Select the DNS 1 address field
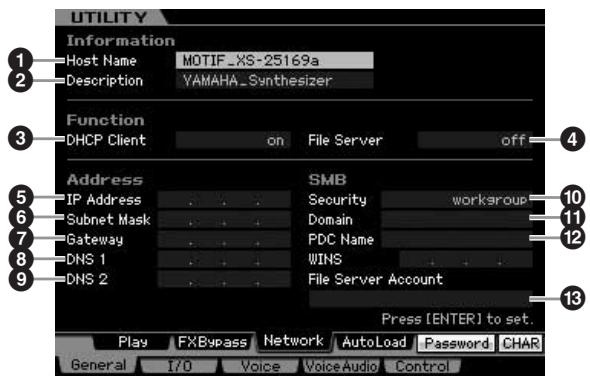 [x=224, y=260]
